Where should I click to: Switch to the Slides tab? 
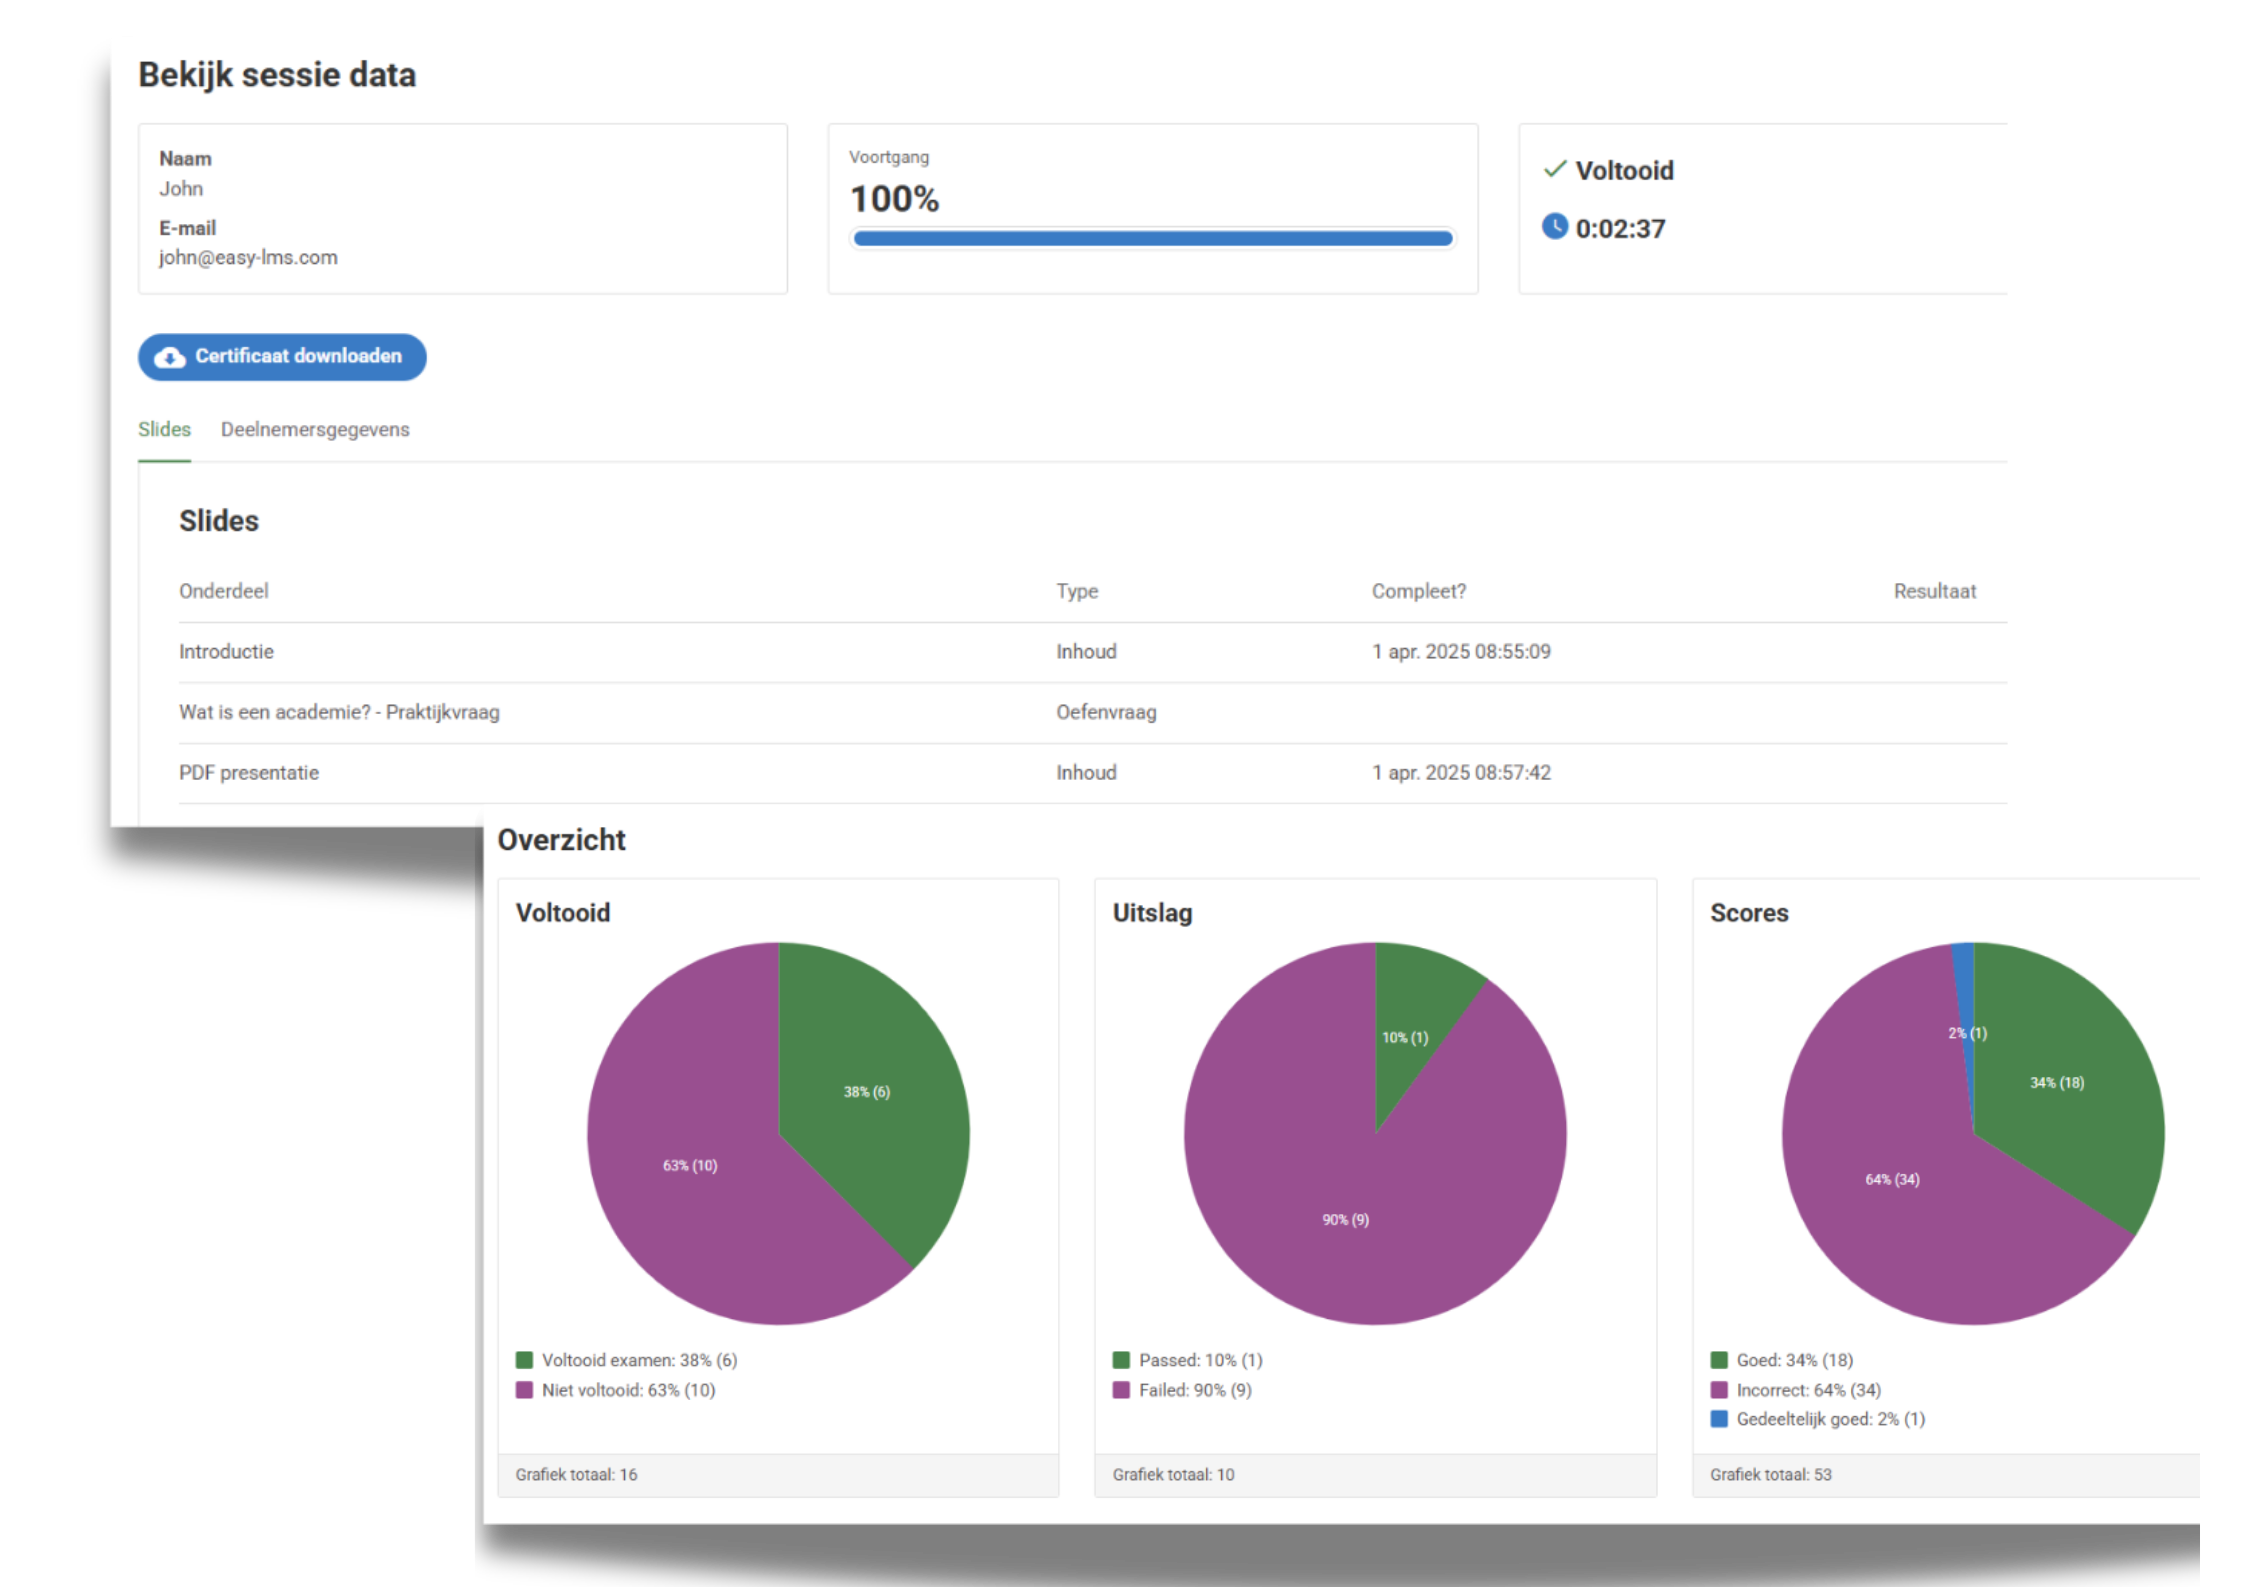pyautogui.click(x=164, y=430)
